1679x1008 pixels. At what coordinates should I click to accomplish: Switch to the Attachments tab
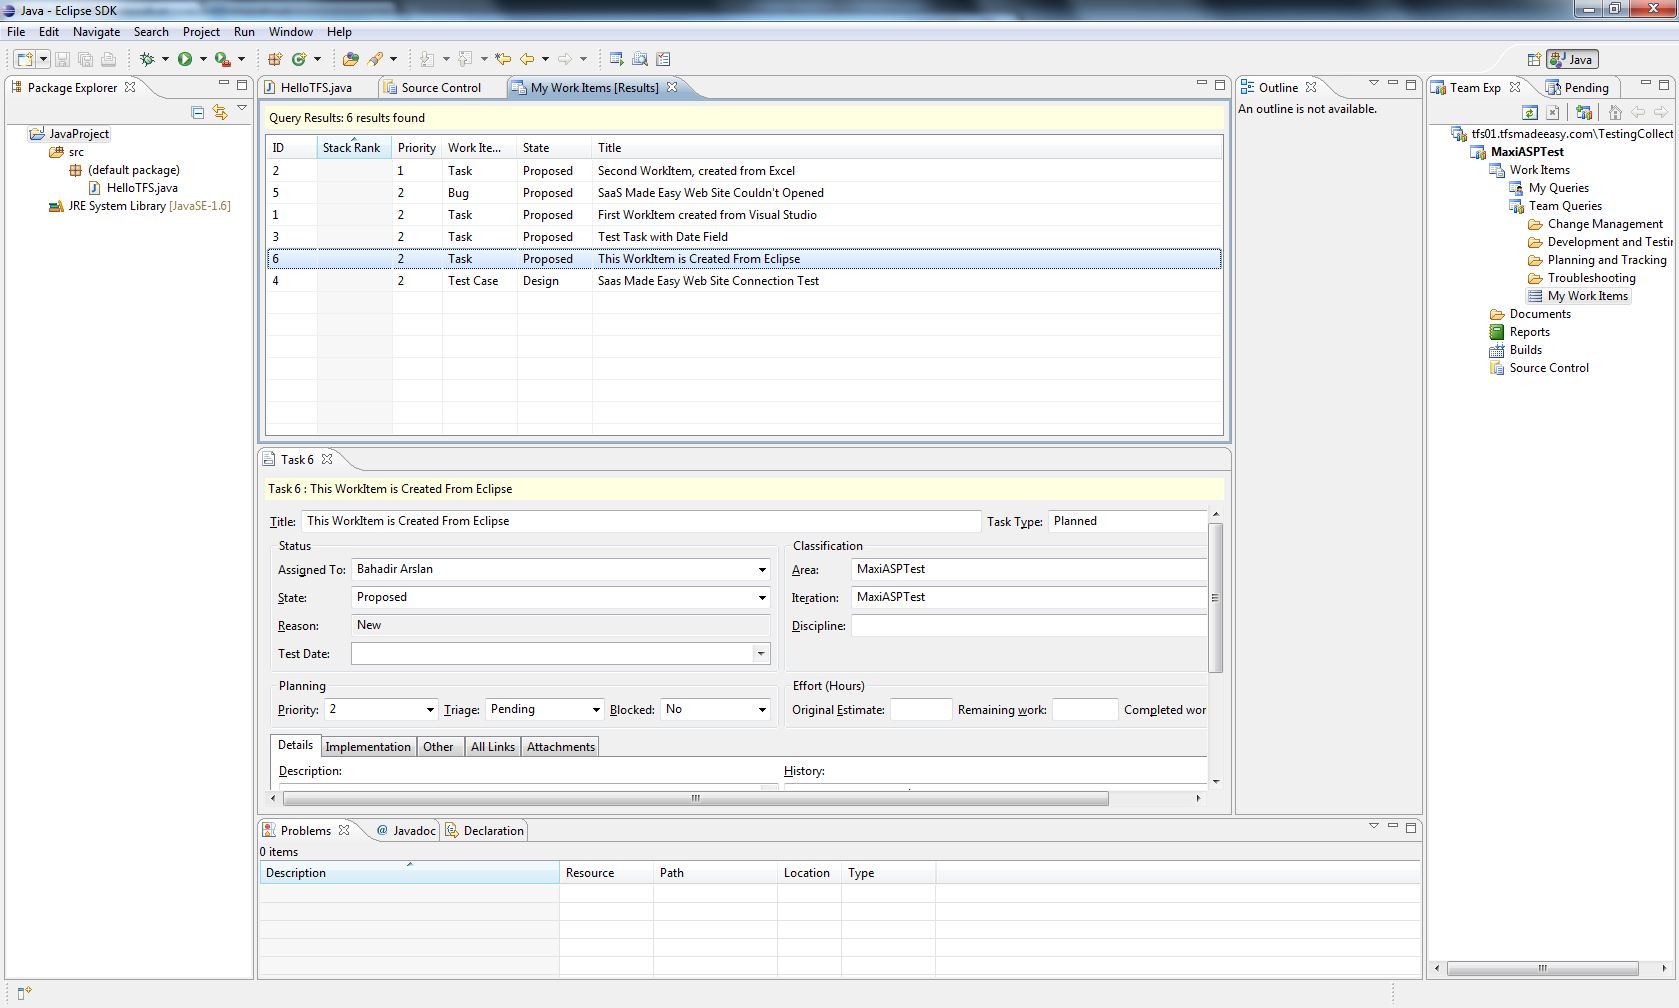[x=561, y=747]
